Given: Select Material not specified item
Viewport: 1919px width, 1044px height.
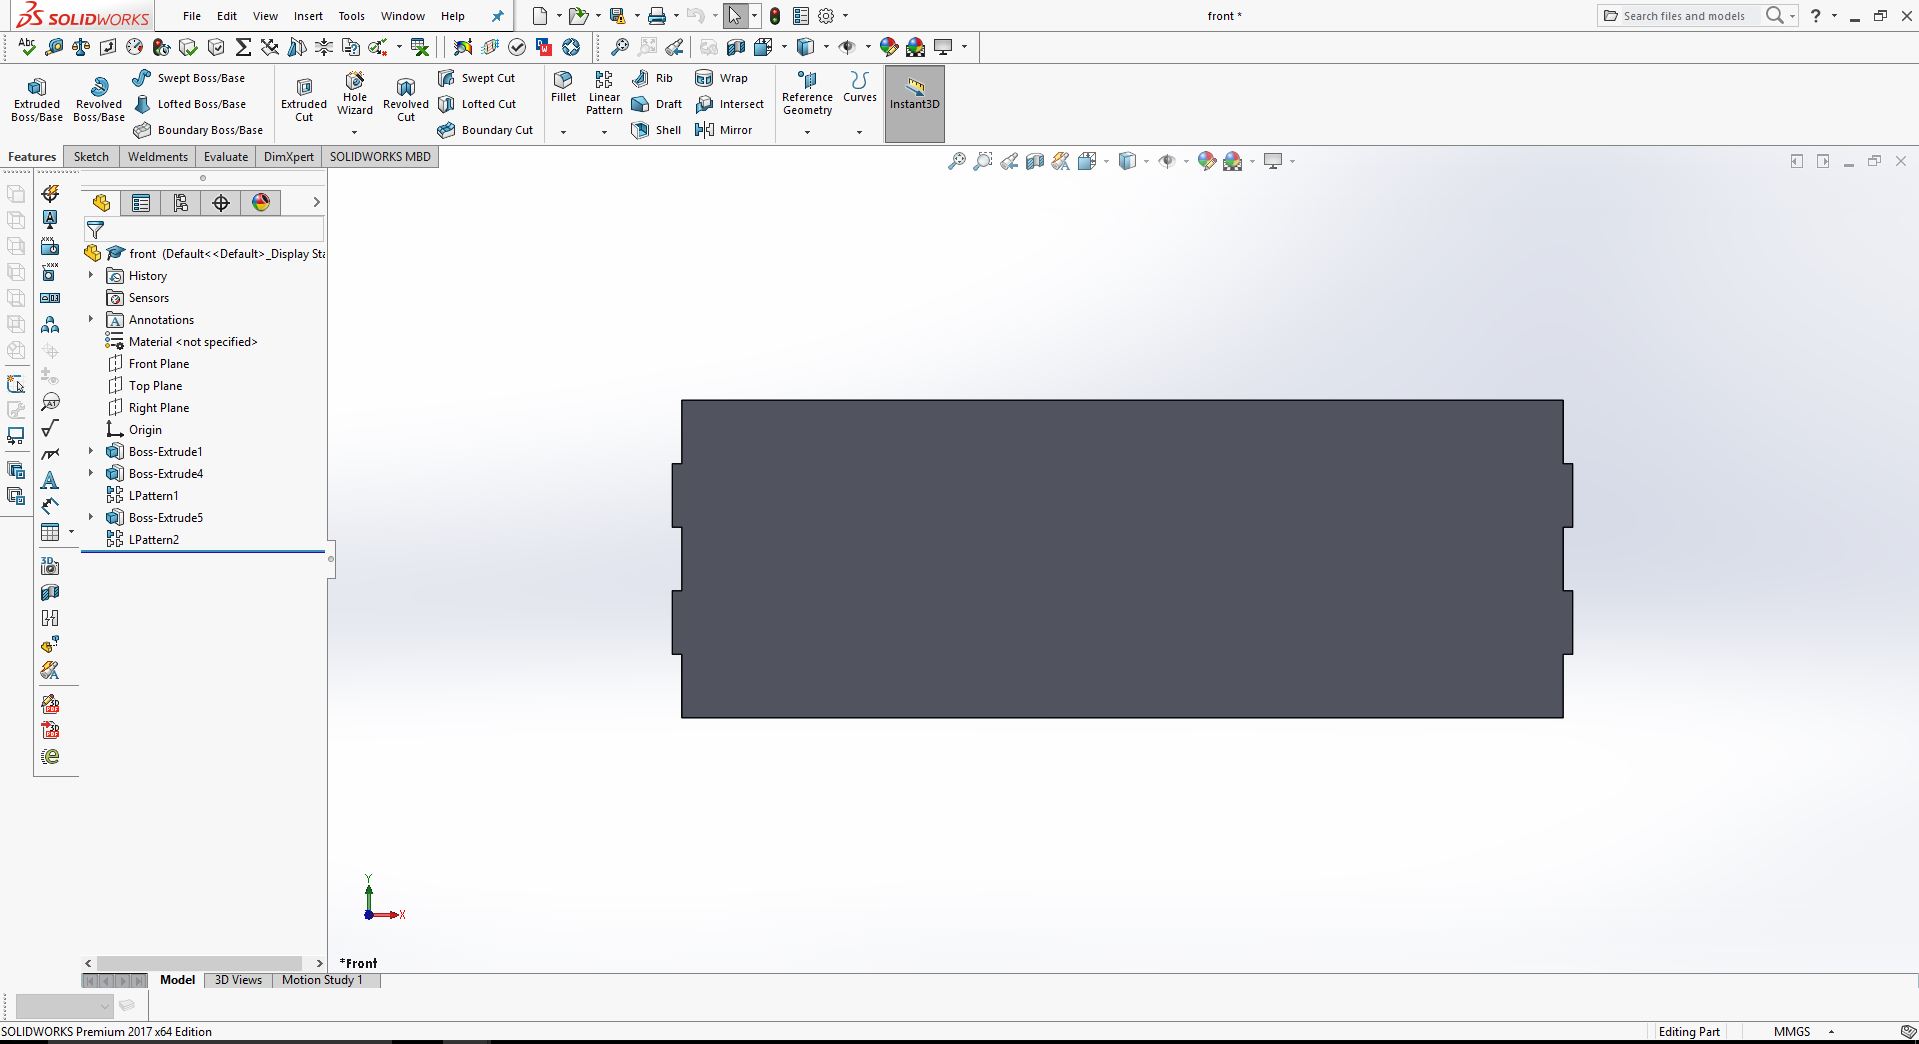Looking at the screenshot, I should [182, 342].
